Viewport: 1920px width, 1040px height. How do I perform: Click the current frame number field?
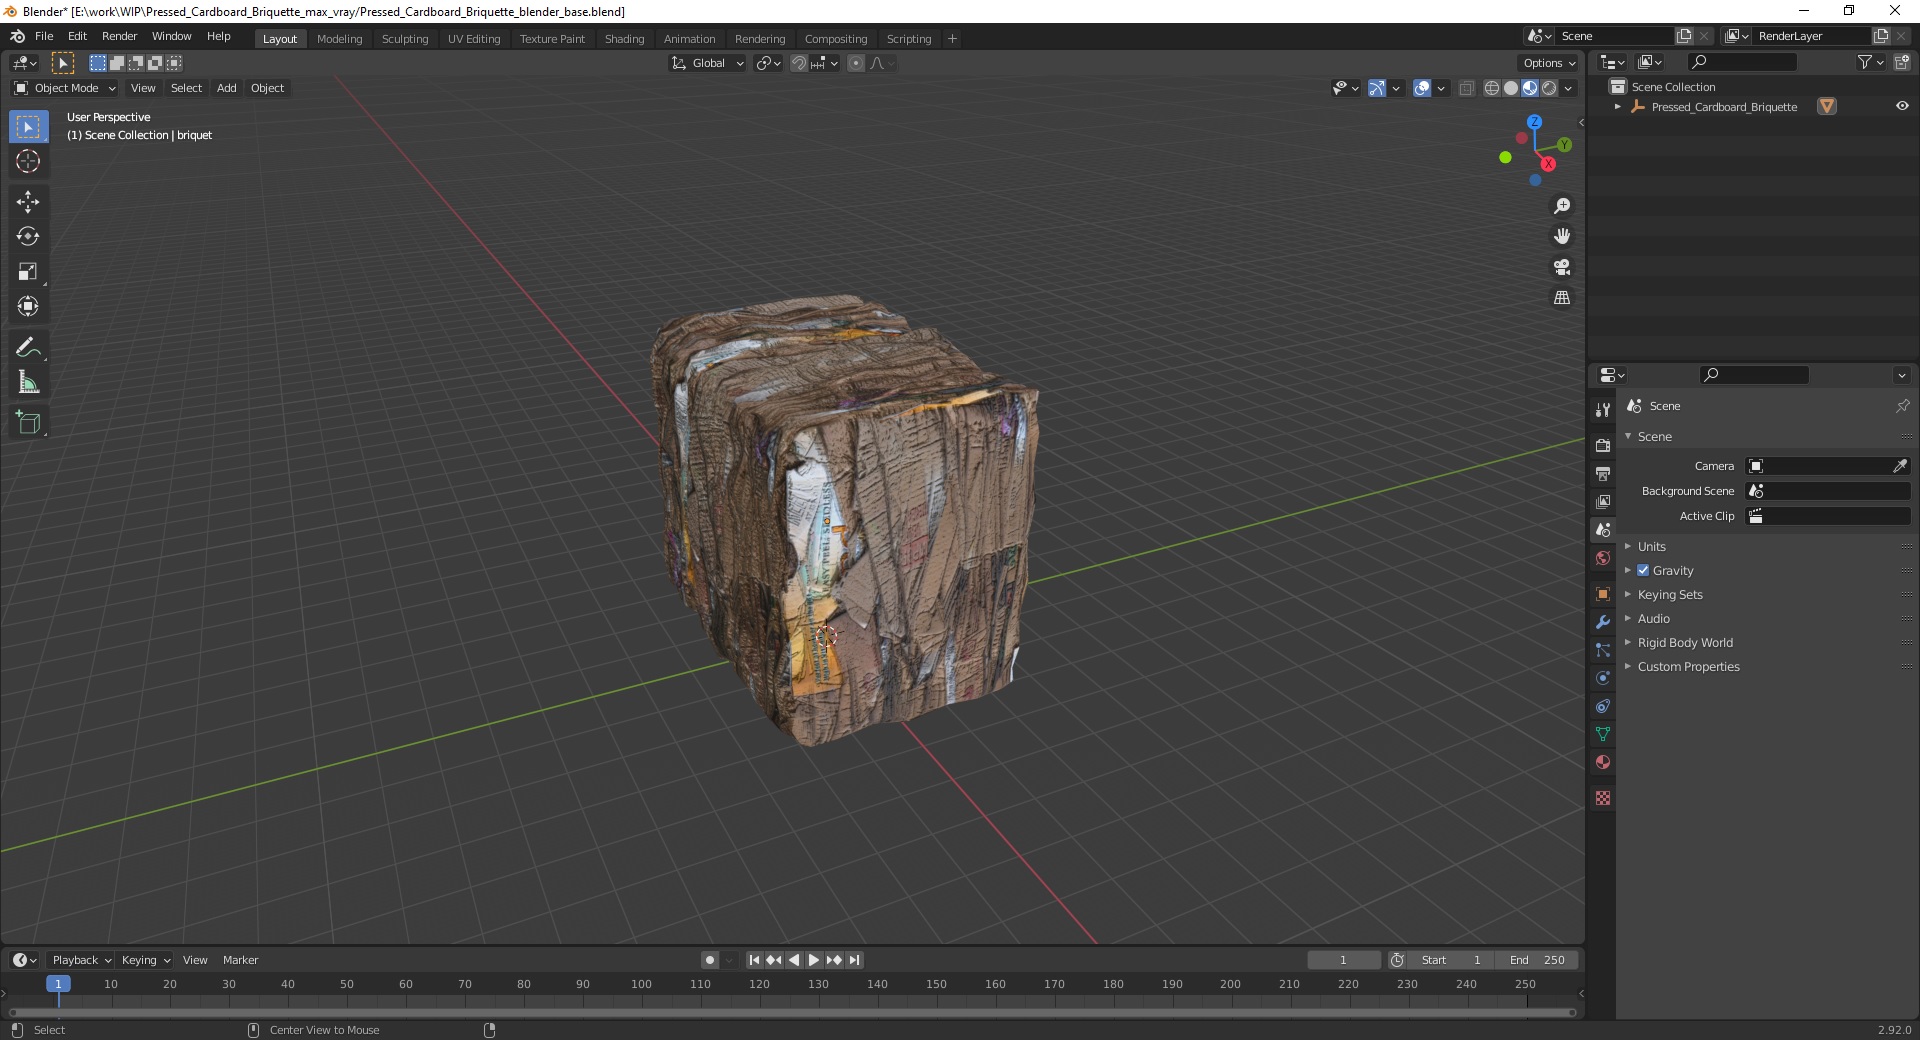coord(1343,960)
